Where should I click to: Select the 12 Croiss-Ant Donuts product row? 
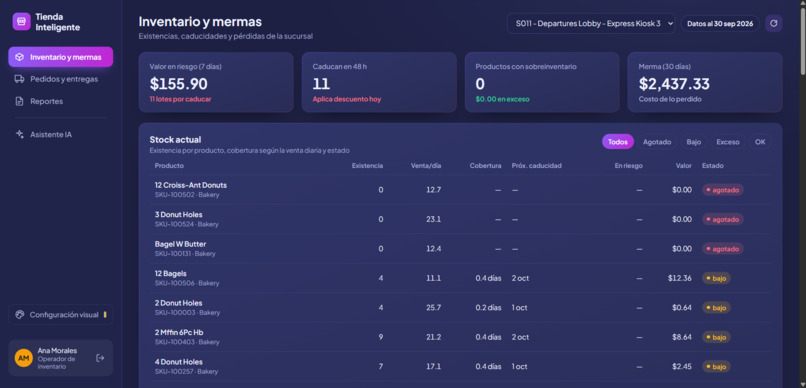(x=461, y=190)
